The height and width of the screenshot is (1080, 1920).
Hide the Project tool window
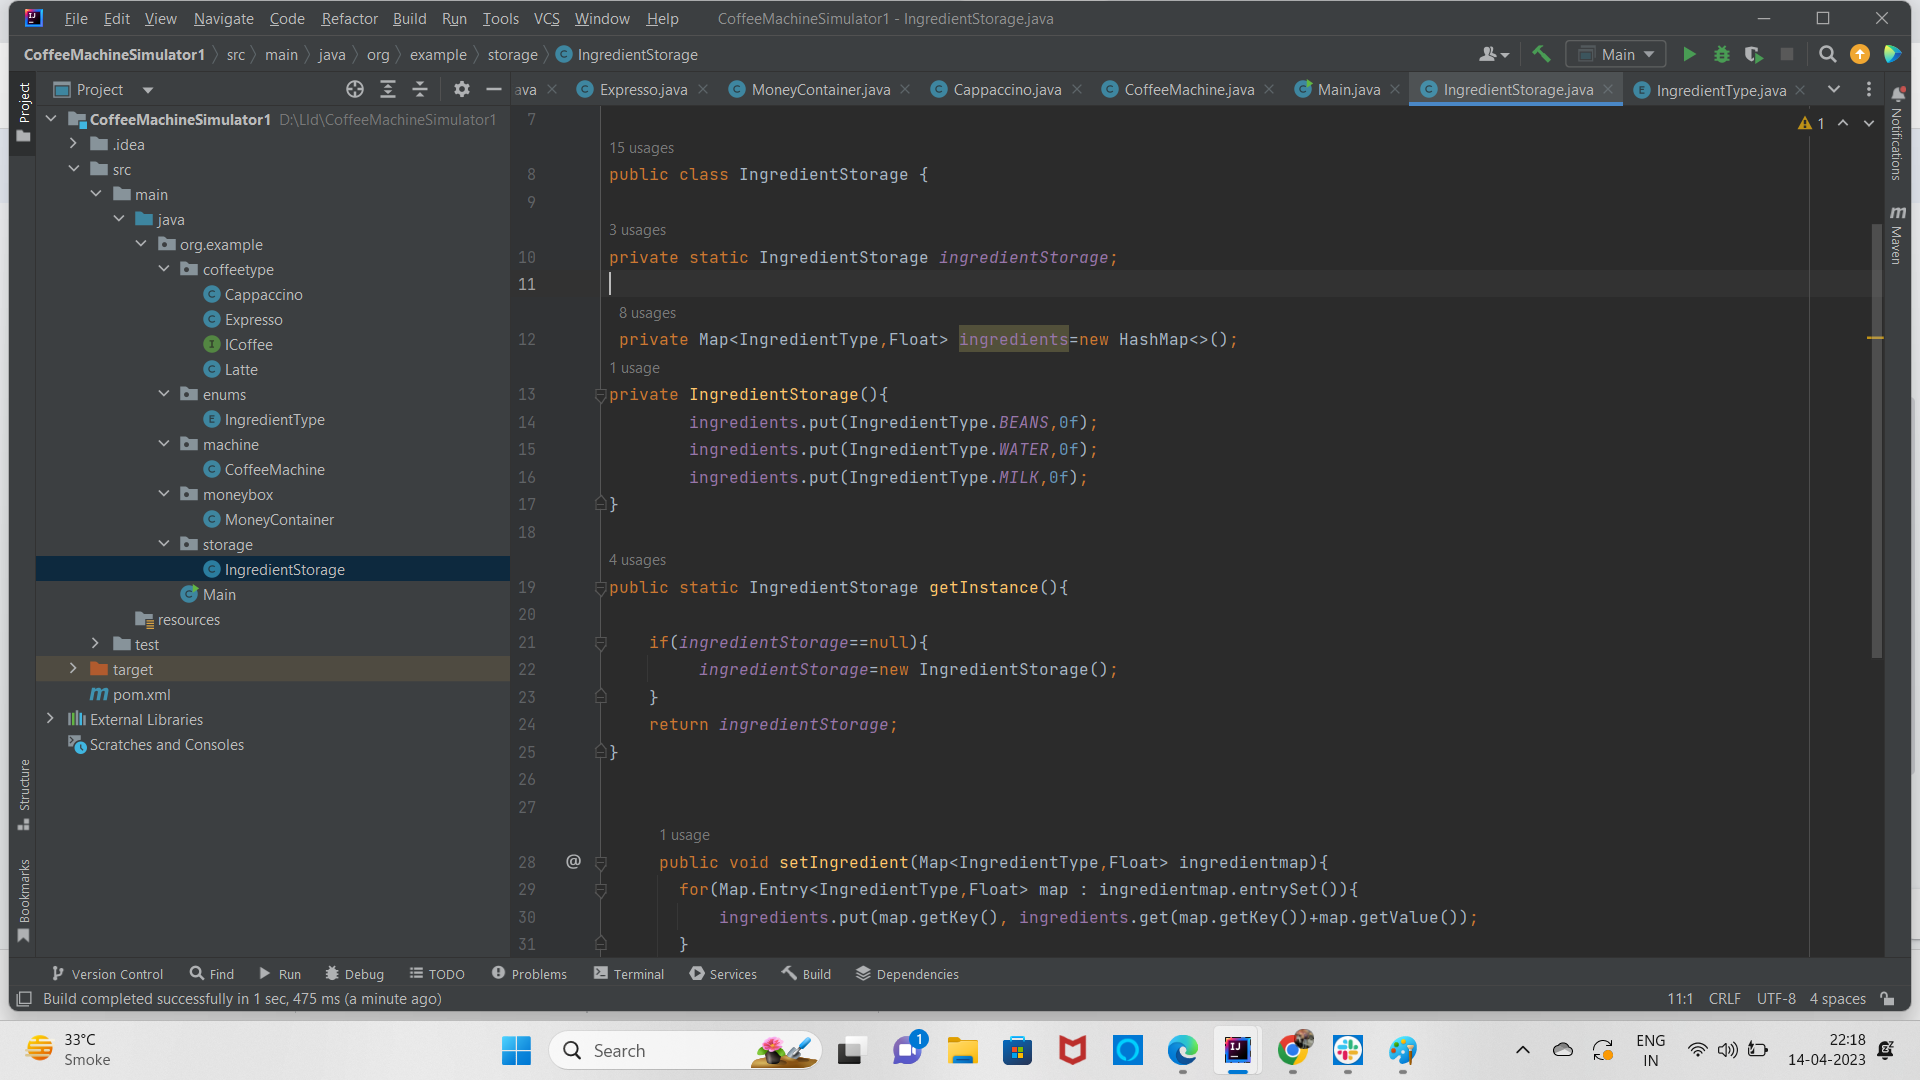coord(494,90)
